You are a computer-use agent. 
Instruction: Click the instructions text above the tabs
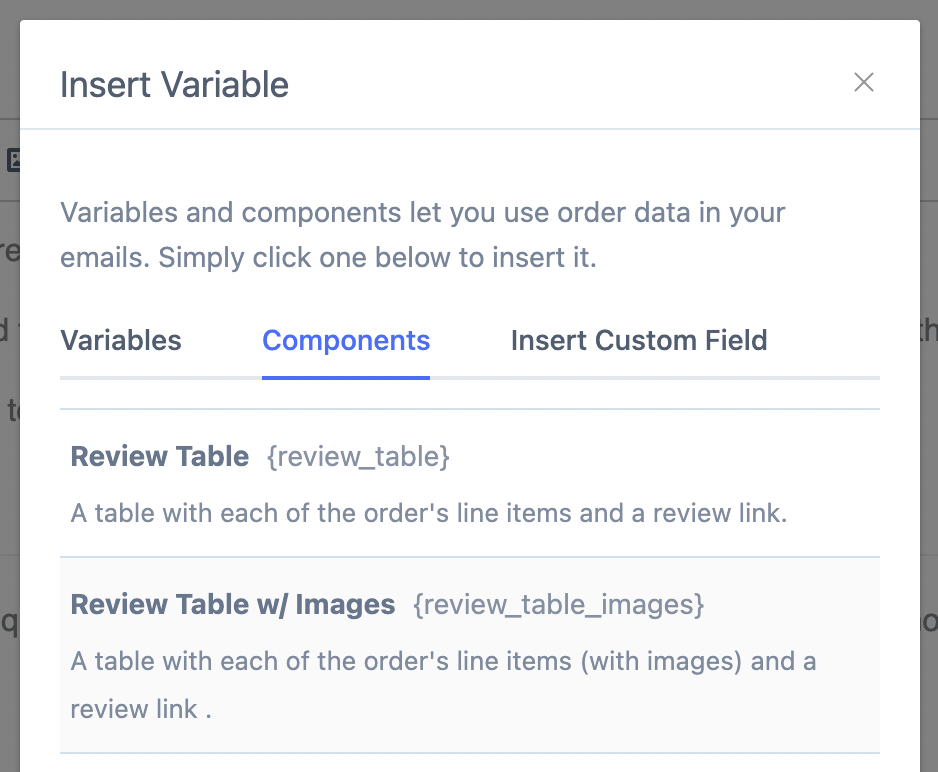click(423, 234)
